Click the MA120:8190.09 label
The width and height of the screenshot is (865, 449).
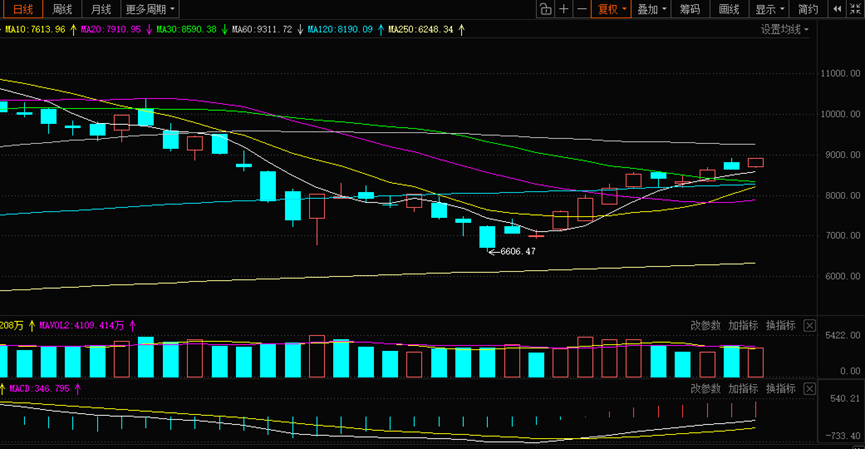click(340, 29)
